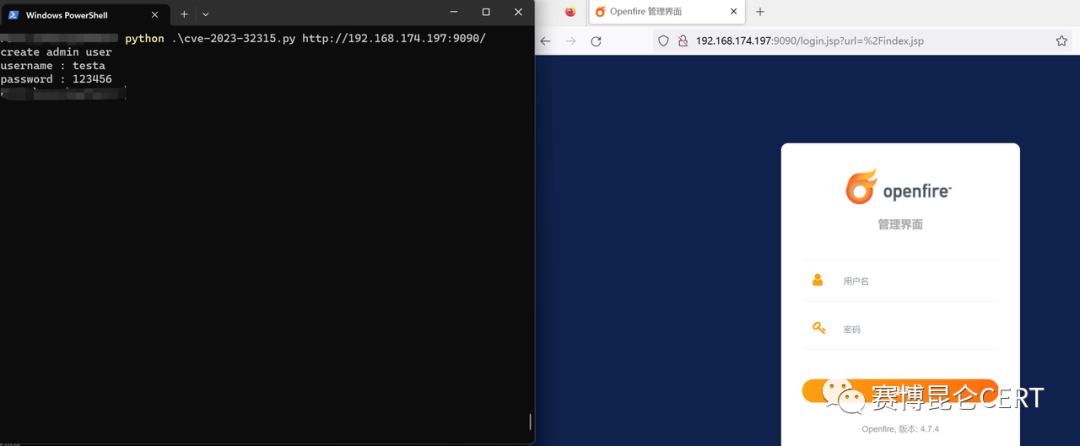
Task: Click the Openfire 版本 4.7.4 text
Action: click(x=900, y=429)
